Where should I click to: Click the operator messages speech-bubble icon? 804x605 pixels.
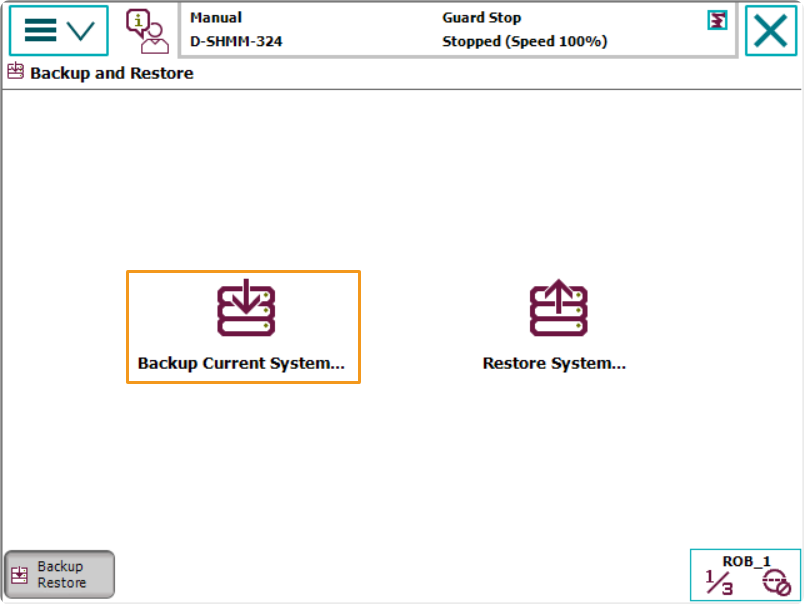point(146,30)
